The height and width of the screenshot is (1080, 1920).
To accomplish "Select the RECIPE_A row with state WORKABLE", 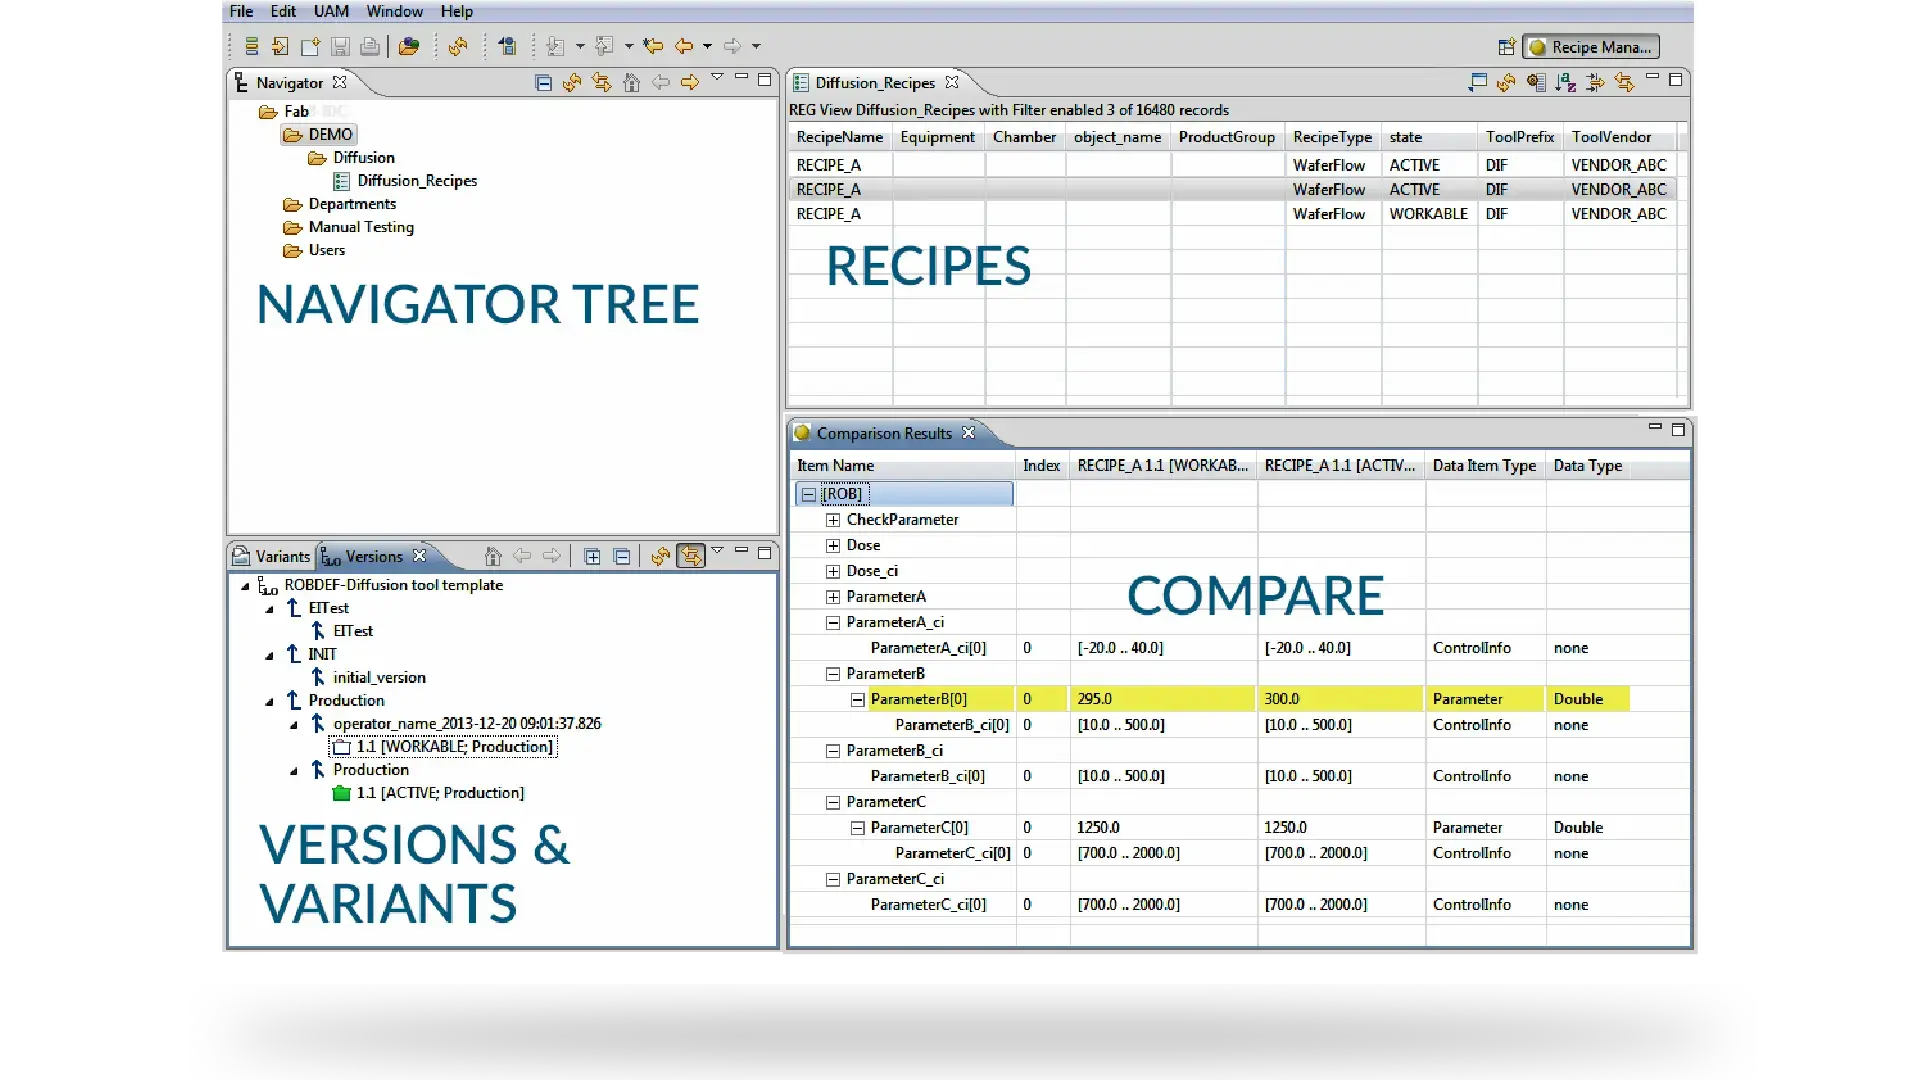I will pyautogui.click(x=1232, y=214).
